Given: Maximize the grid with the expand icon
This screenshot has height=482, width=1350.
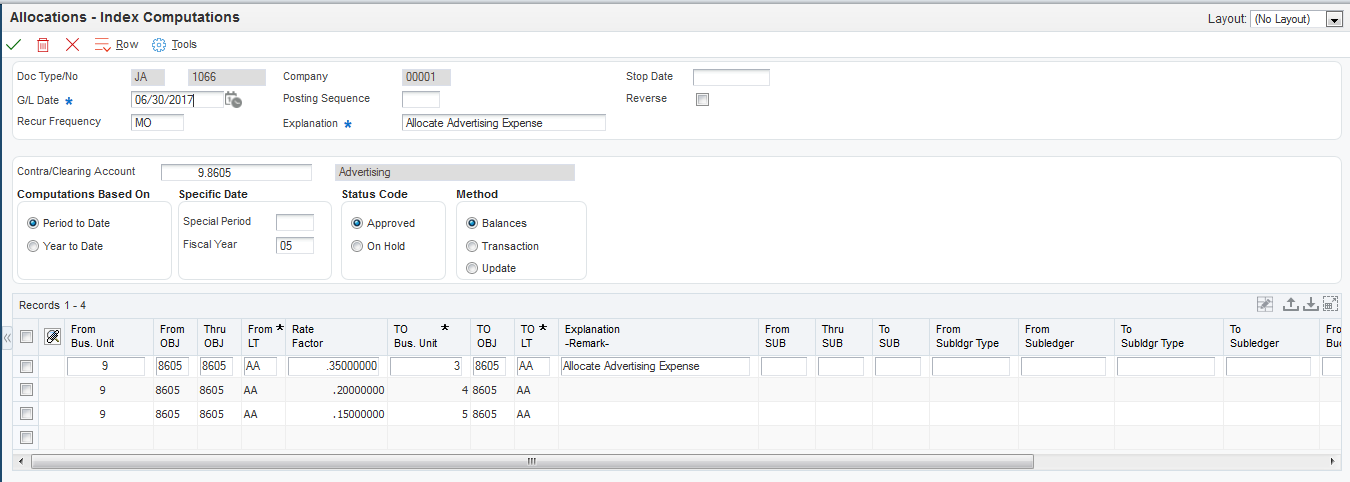Looking at the screenshot, I should [x=1330, y=304].
